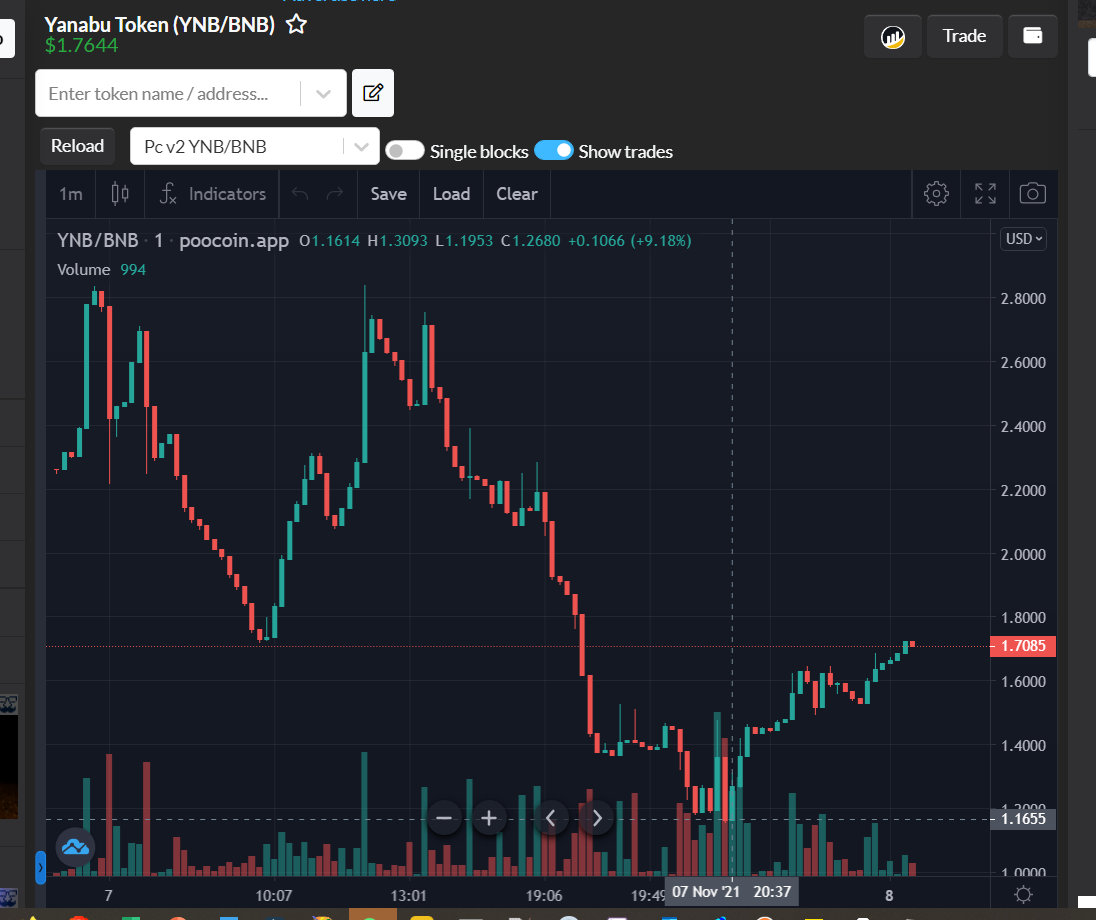Viewport: 1096px width, 920px height.
Task: Take a chart snapshot with camera icon
Action: pos(1032,194)
